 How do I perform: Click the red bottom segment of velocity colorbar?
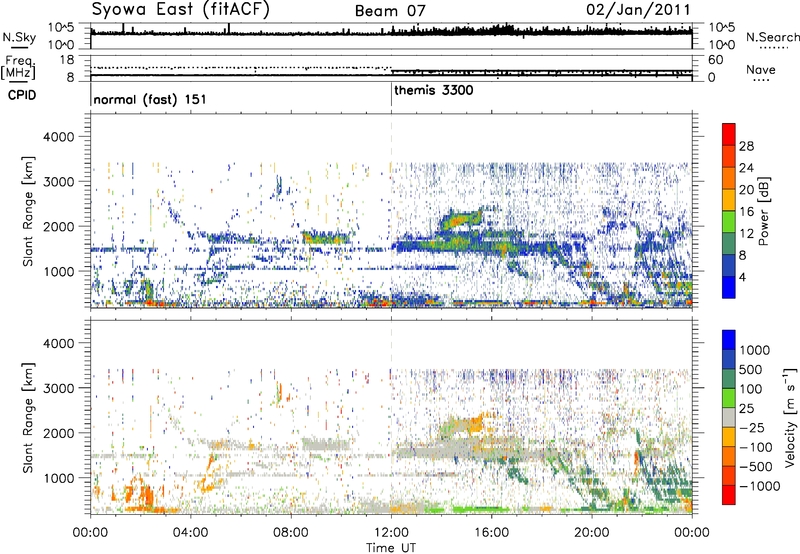(x=729, y=495)
